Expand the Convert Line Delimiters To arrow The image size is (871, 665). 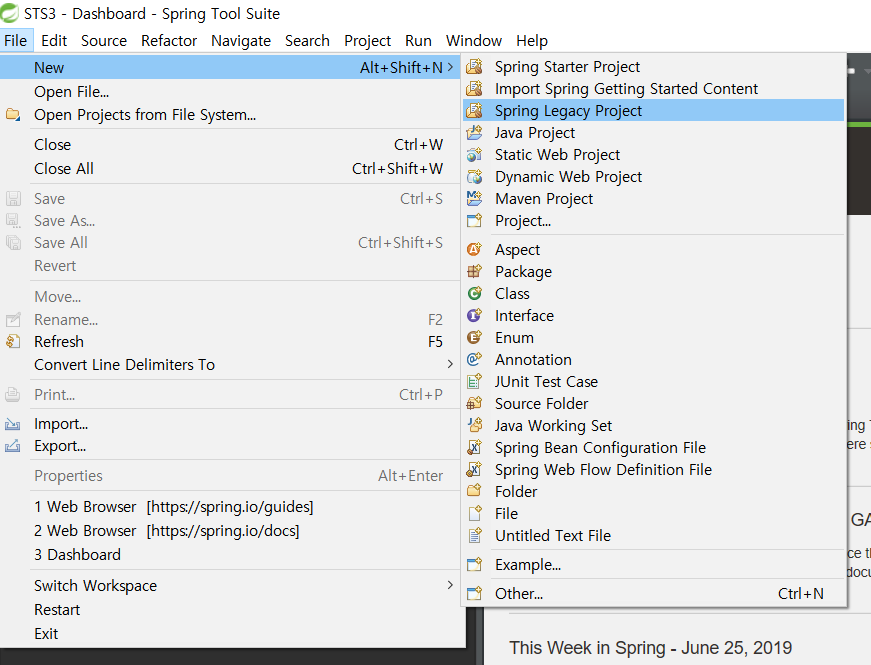point(450,364)
